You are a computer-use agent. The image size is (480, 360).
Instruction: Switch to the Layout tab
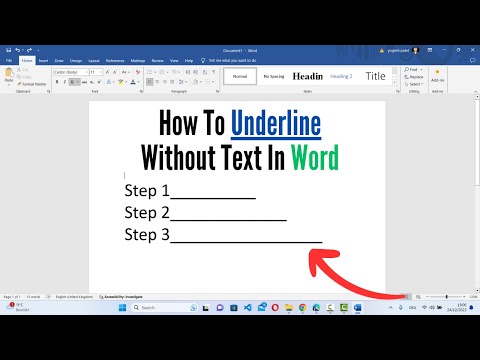[94, 61]
